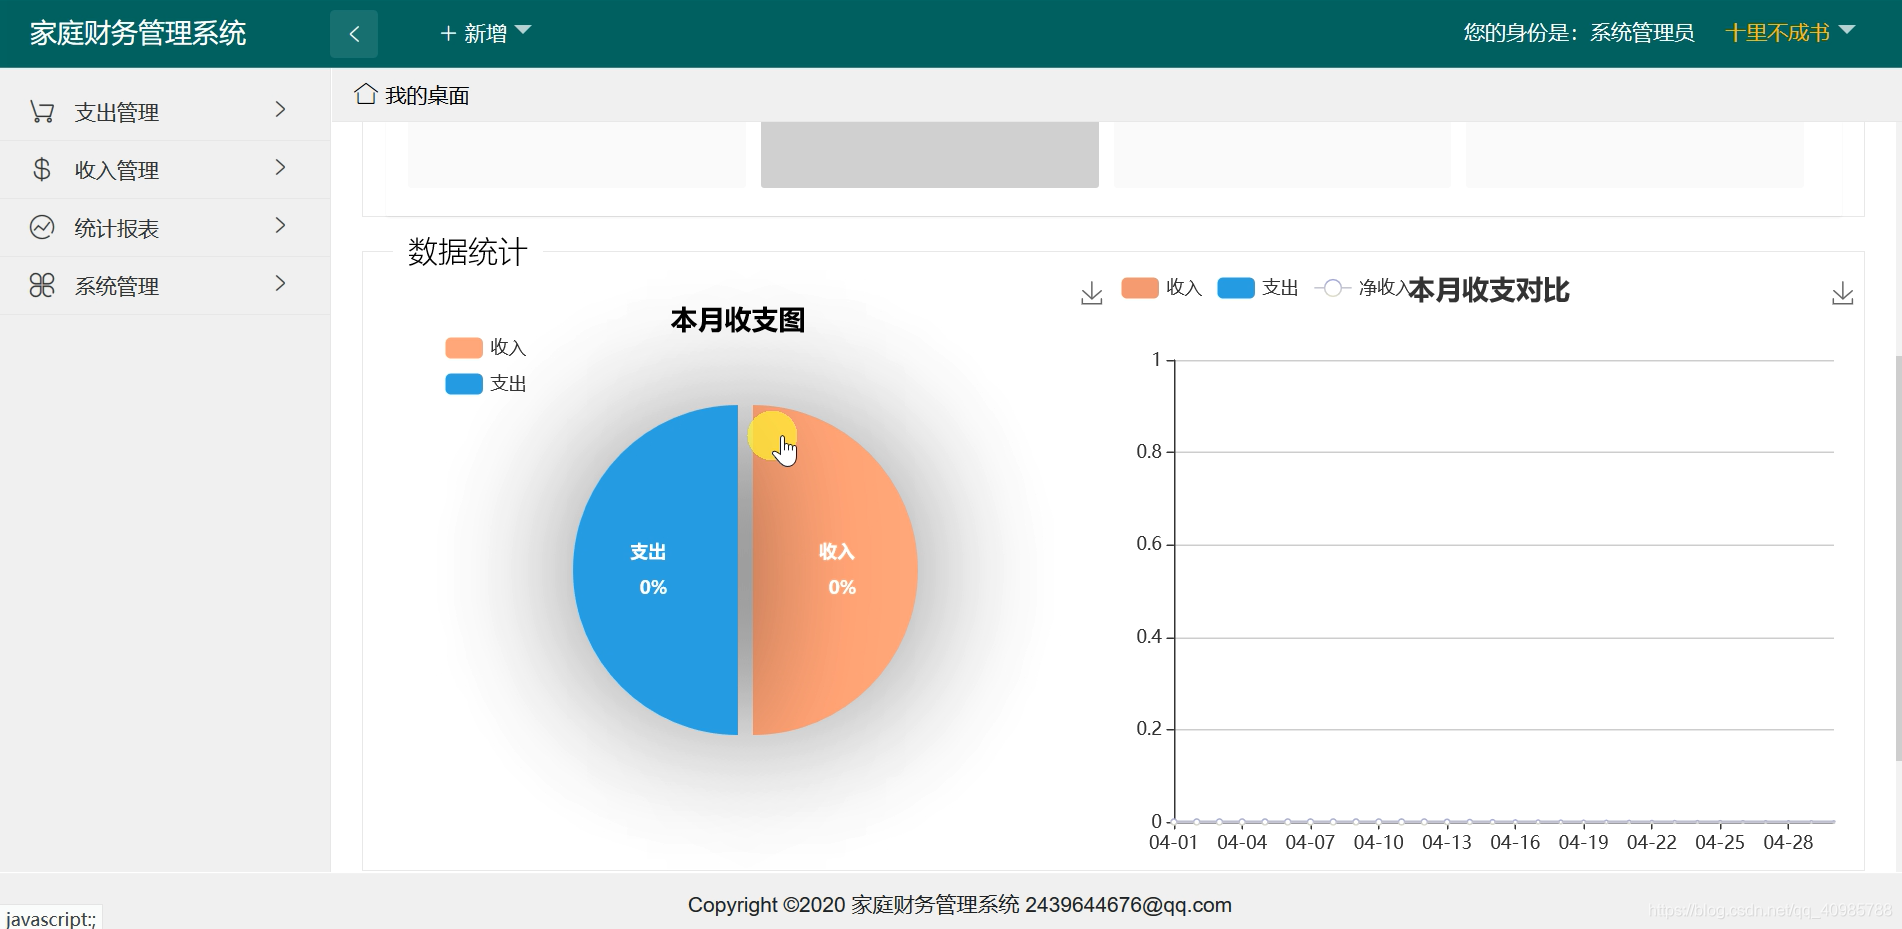1902x929 pixels.
Task: Click the 04-28 x-axis label
Action: click(x=1788, y=842)
